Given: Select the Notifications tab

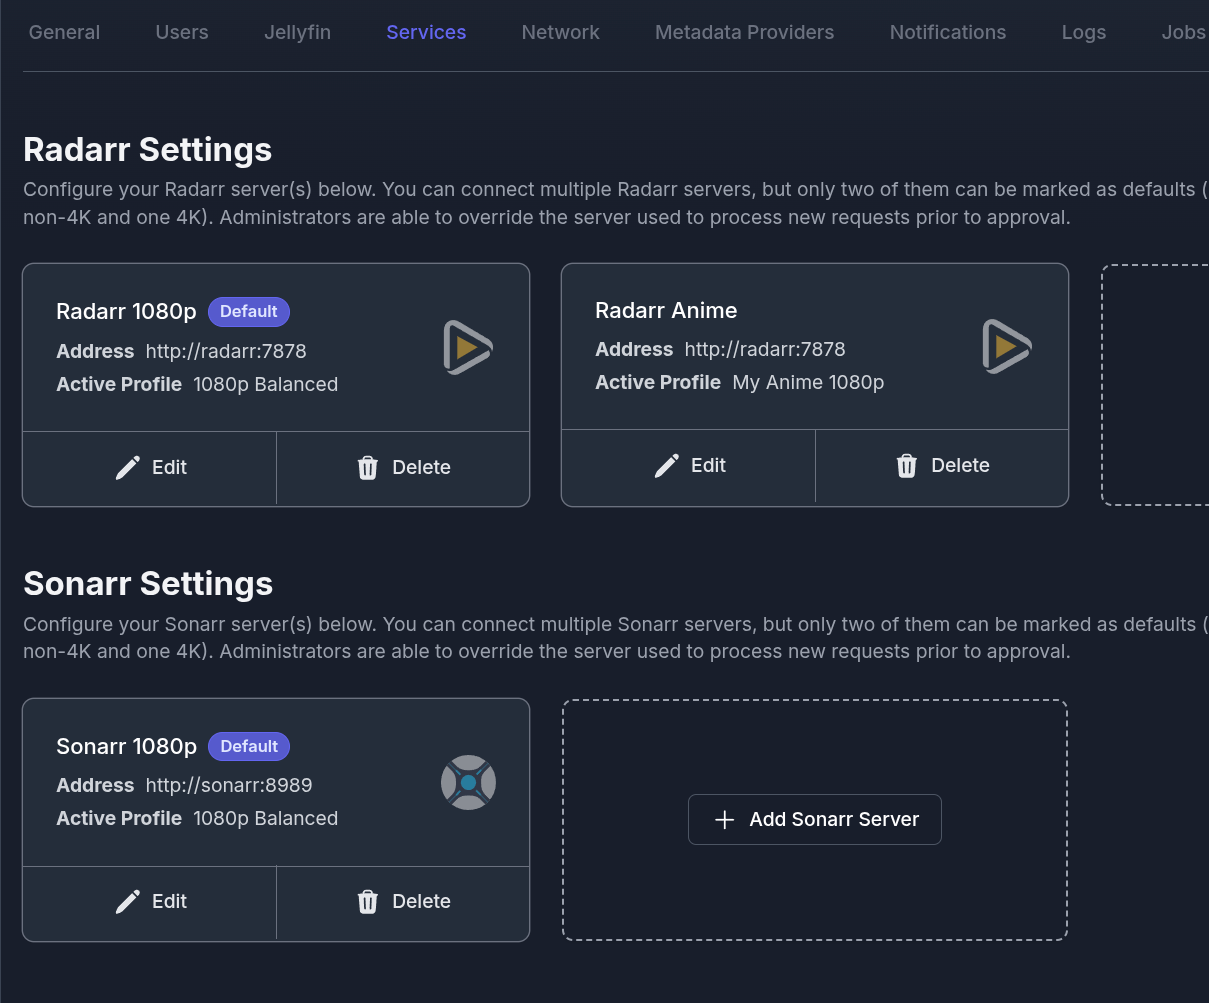Looking at the screenshot, I should pyautogui.click(x=947, y=32).
